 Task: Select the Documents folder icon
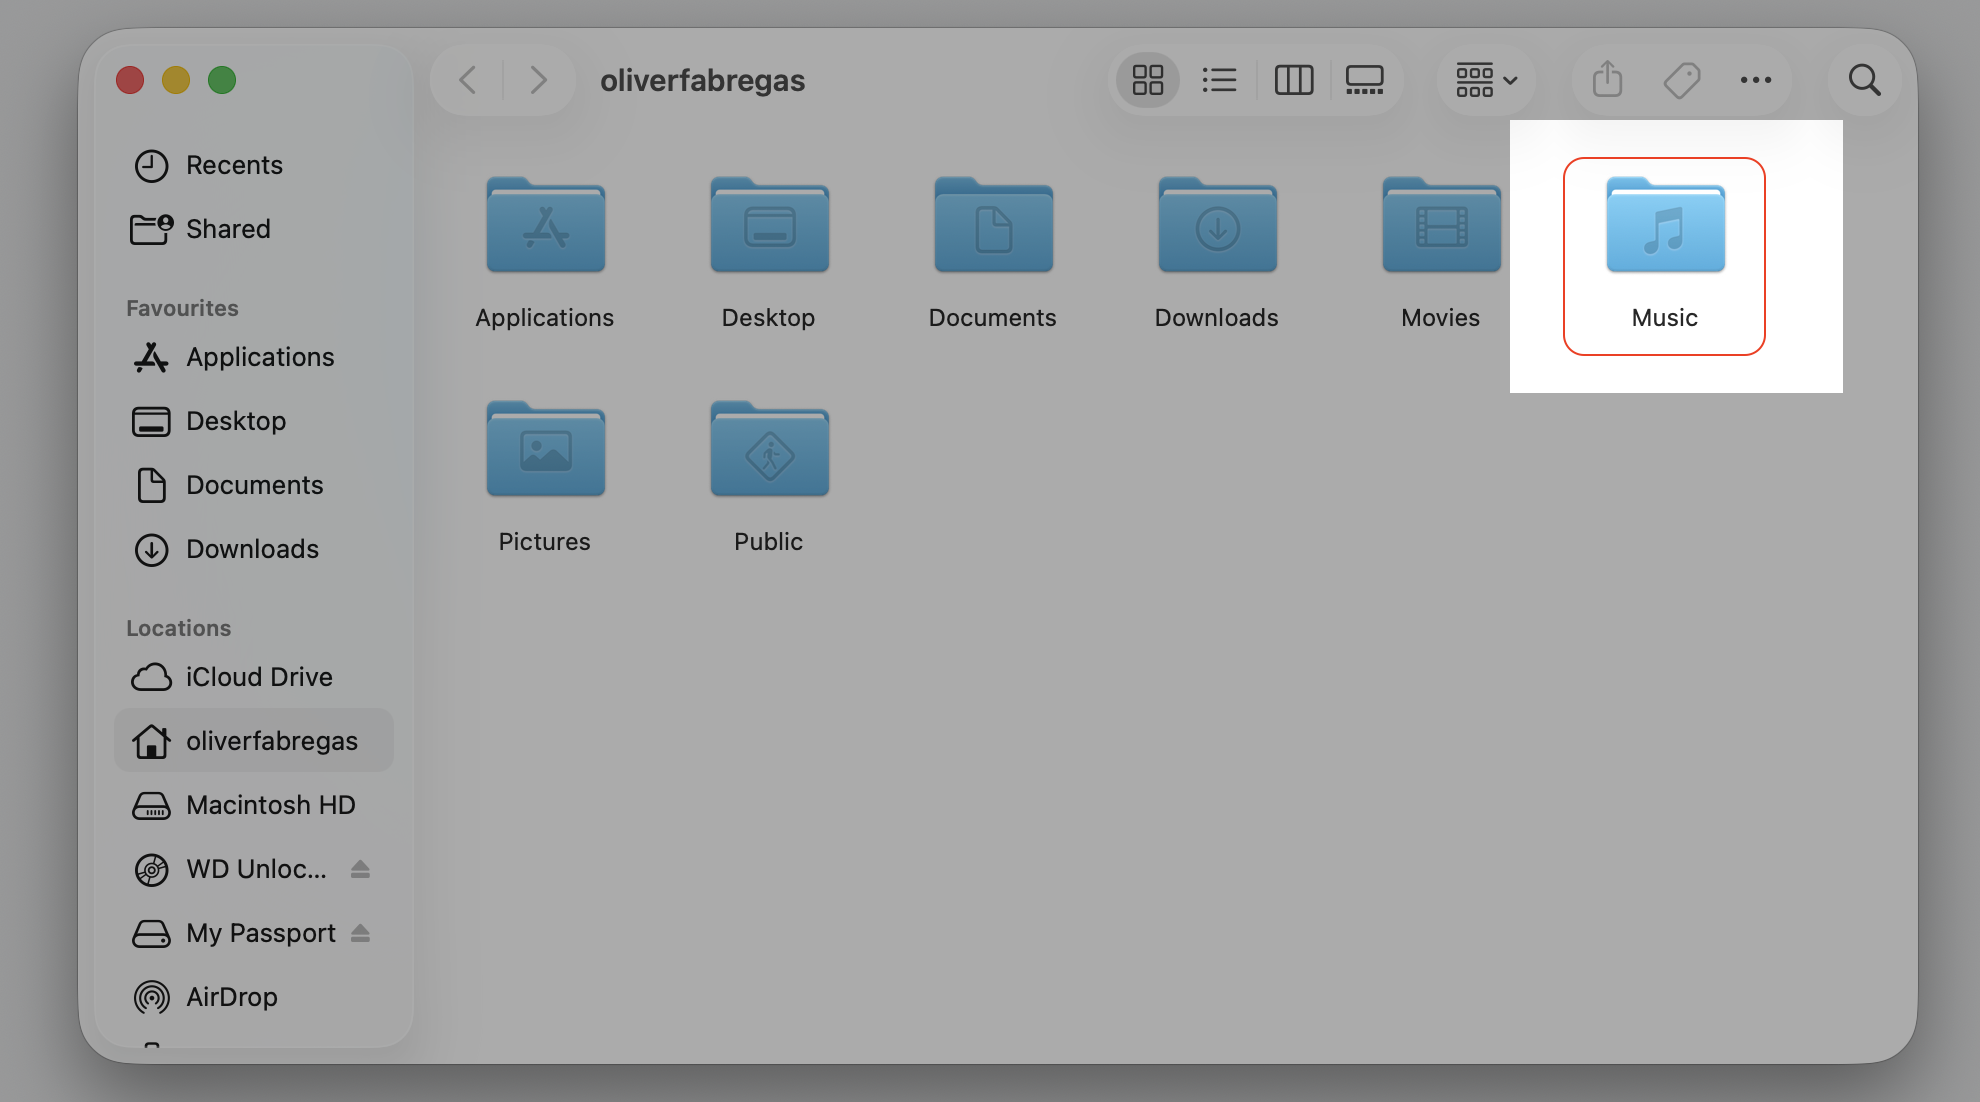click(x=994, y=225)
